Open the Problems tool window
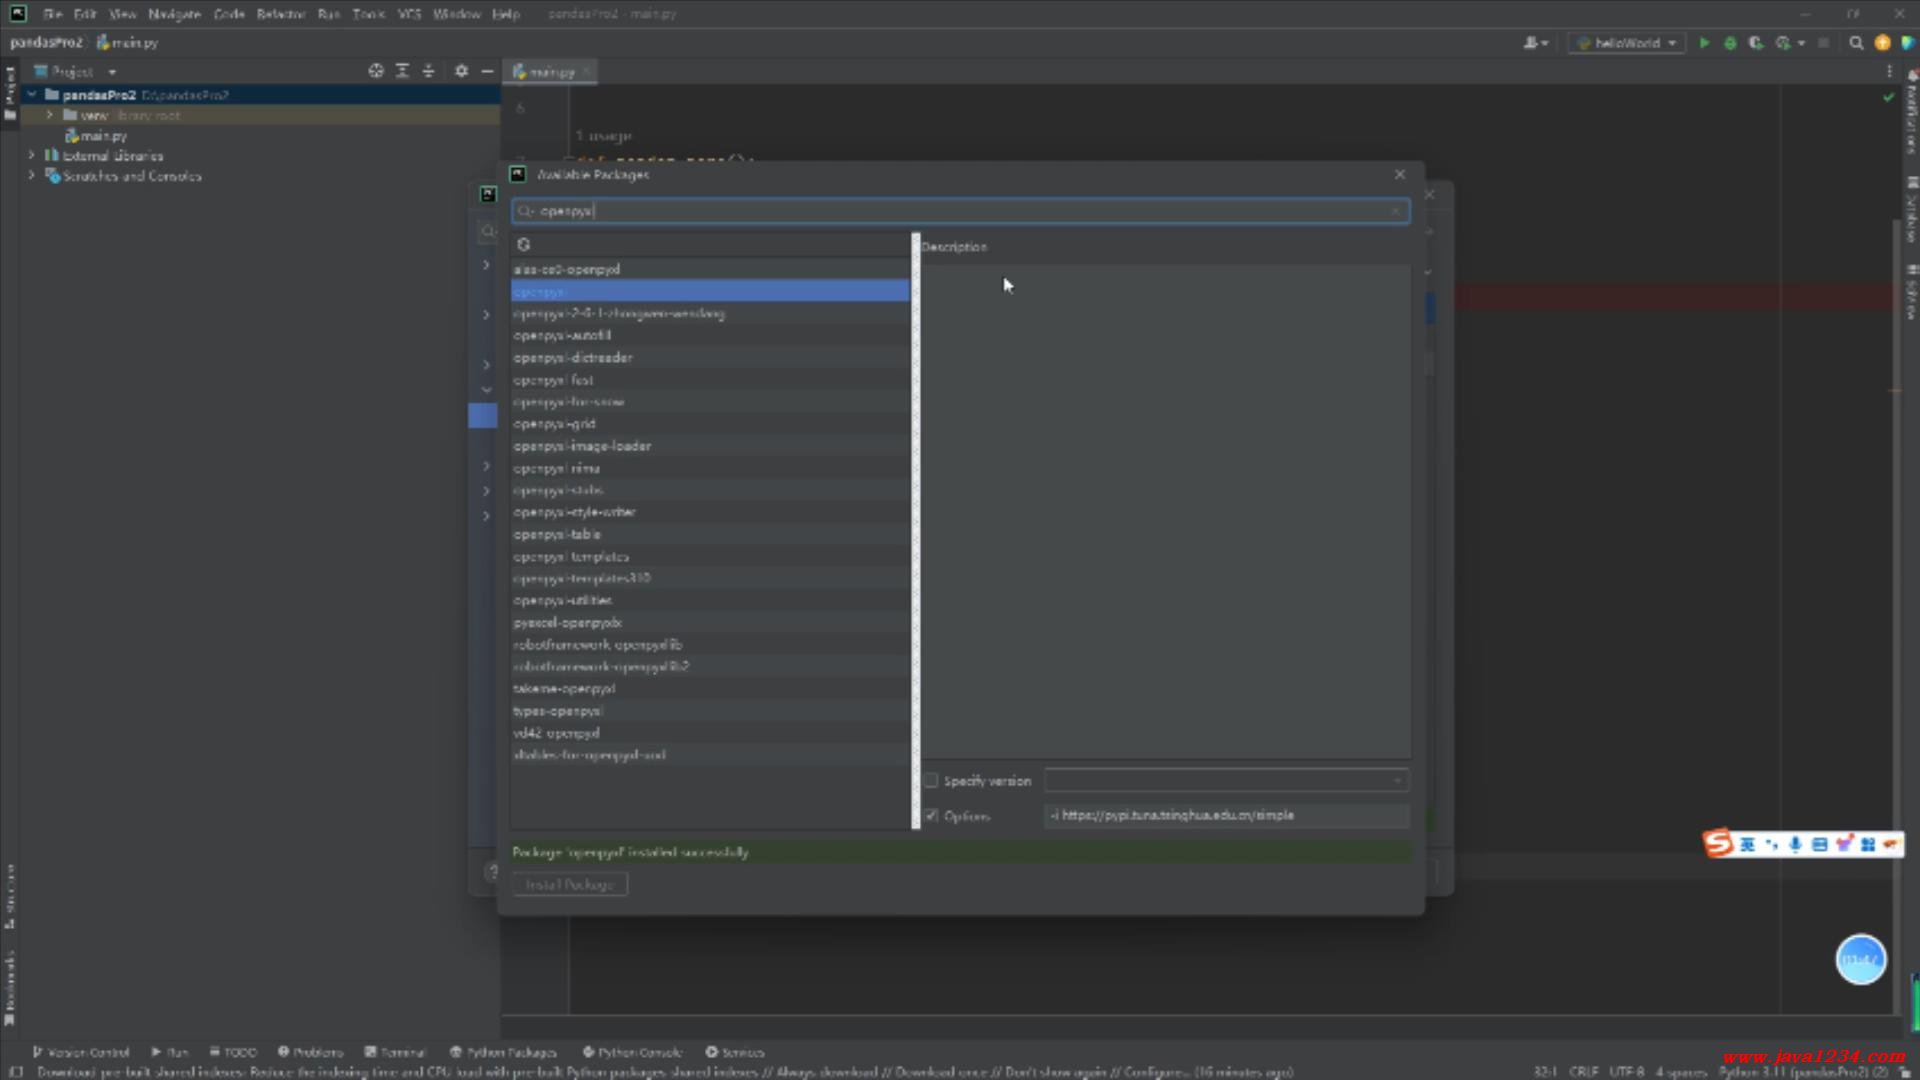The image size is (1920, 1080). [x=311, y=1052]
